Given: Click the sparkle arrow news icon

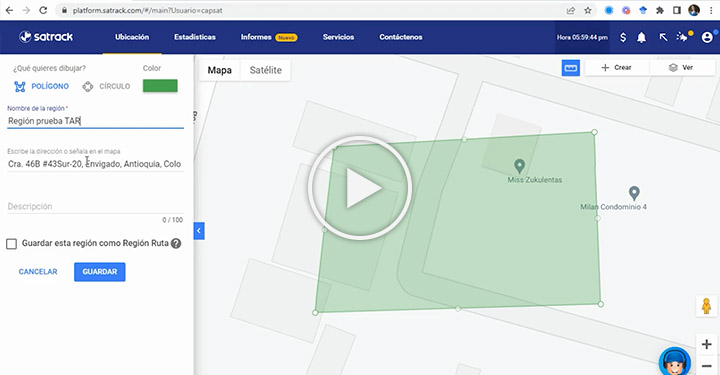Looking at the screenshot, I should click(x=683, y=37).
